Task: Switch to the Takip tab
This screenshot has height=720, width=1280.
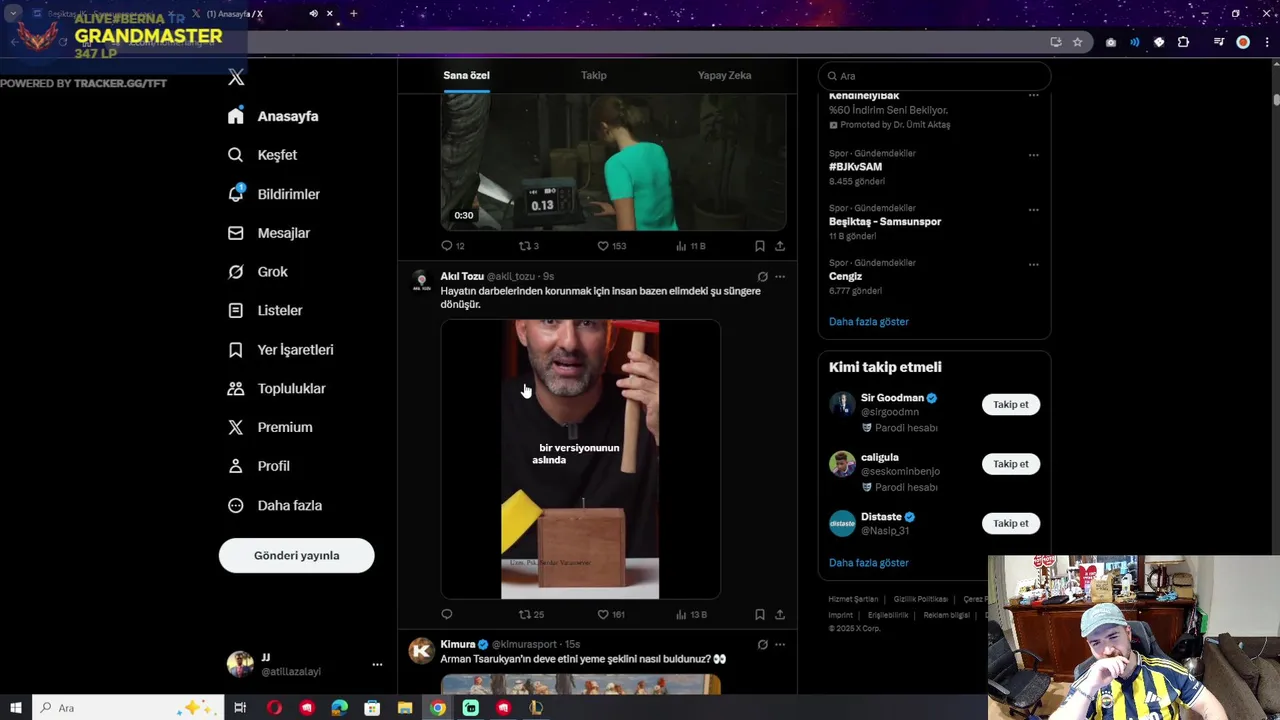Action: point(594,75)
